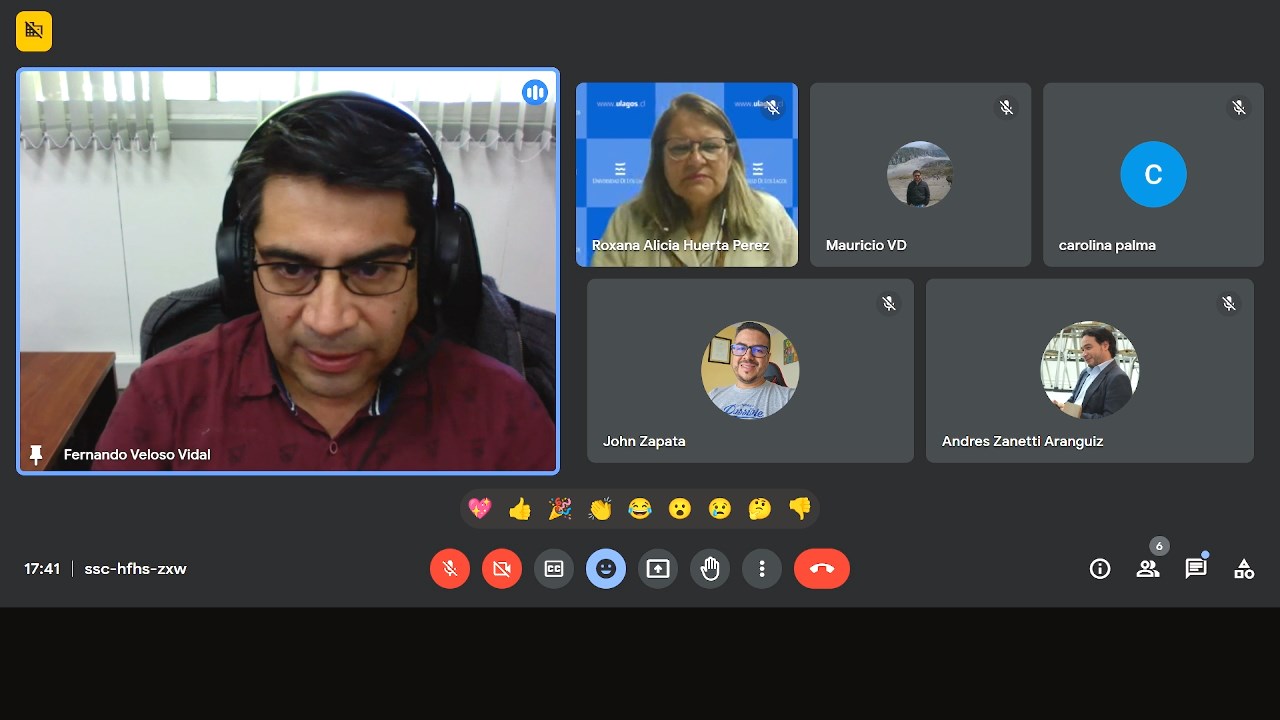
Task: Raise your hand in the meeting
Action: tap(710, 569)
